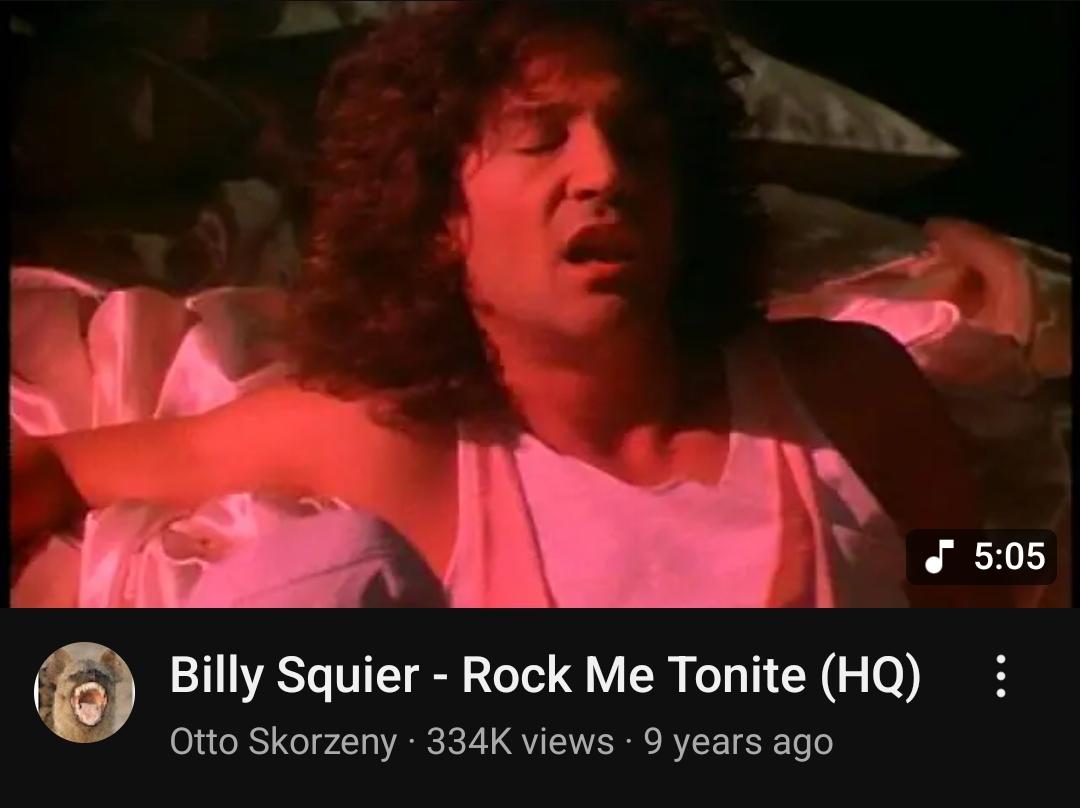This screenshot has height=808, width=1080.
Task: Play the Rock Me Tonite video thumbnail
Action: click(x=540, y=304)
